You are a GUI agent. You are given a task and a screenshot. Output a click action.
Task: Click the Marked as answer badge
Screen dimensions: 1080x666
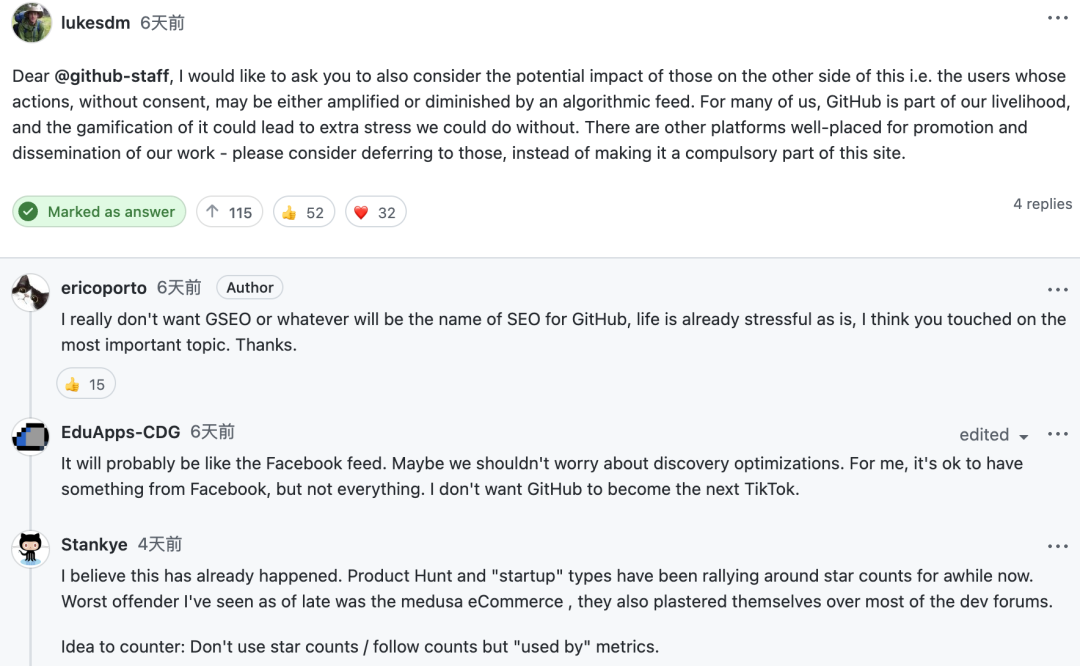(x=99, y=212)
